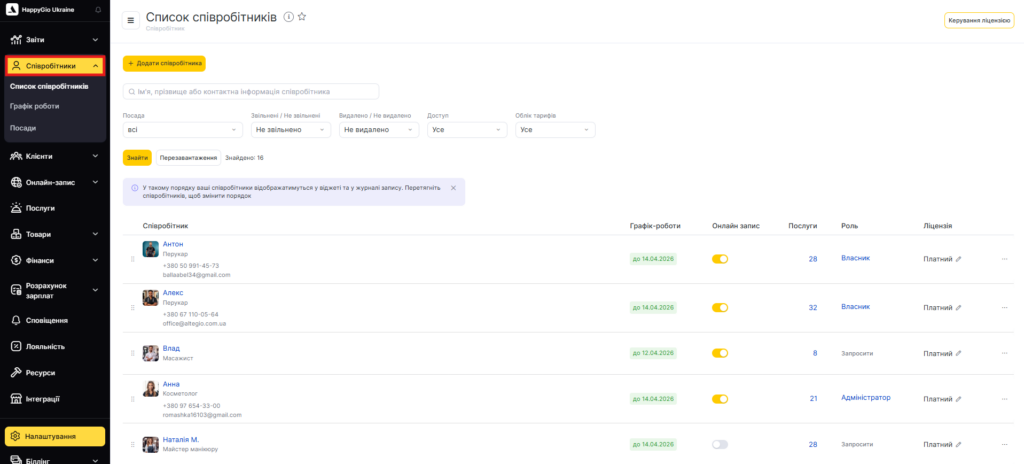The image size is (1024, 464).
Task: Close the blue info banner
Action: pyautogui.click(x=453, y=187)
